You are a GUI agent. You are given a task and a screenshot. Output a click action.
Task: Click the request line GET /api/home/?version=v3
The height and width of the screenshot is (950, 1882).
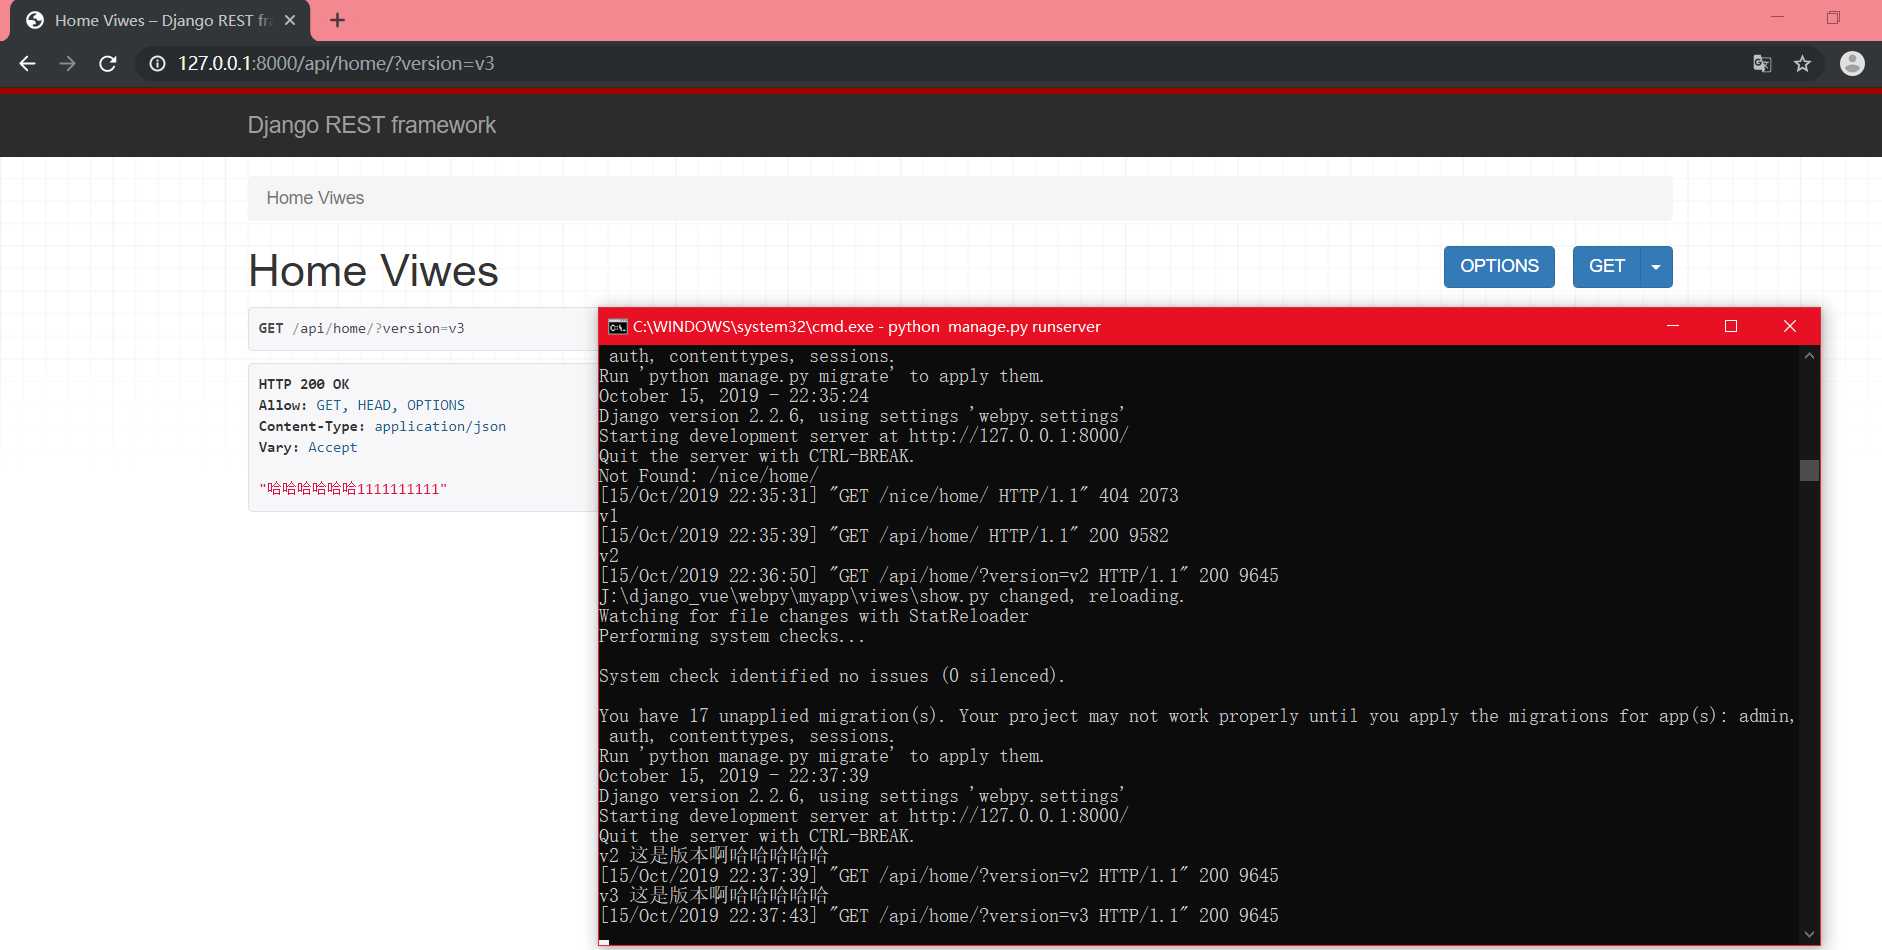coord(361,329)
